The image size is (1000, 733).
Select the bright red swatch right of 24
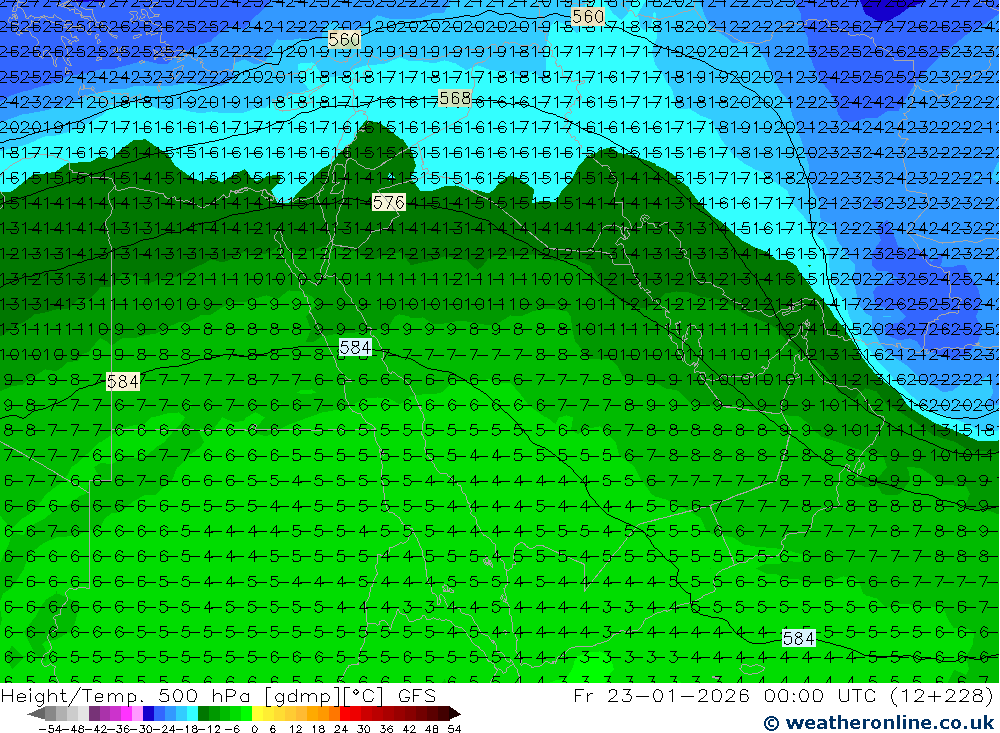[345, 713]
